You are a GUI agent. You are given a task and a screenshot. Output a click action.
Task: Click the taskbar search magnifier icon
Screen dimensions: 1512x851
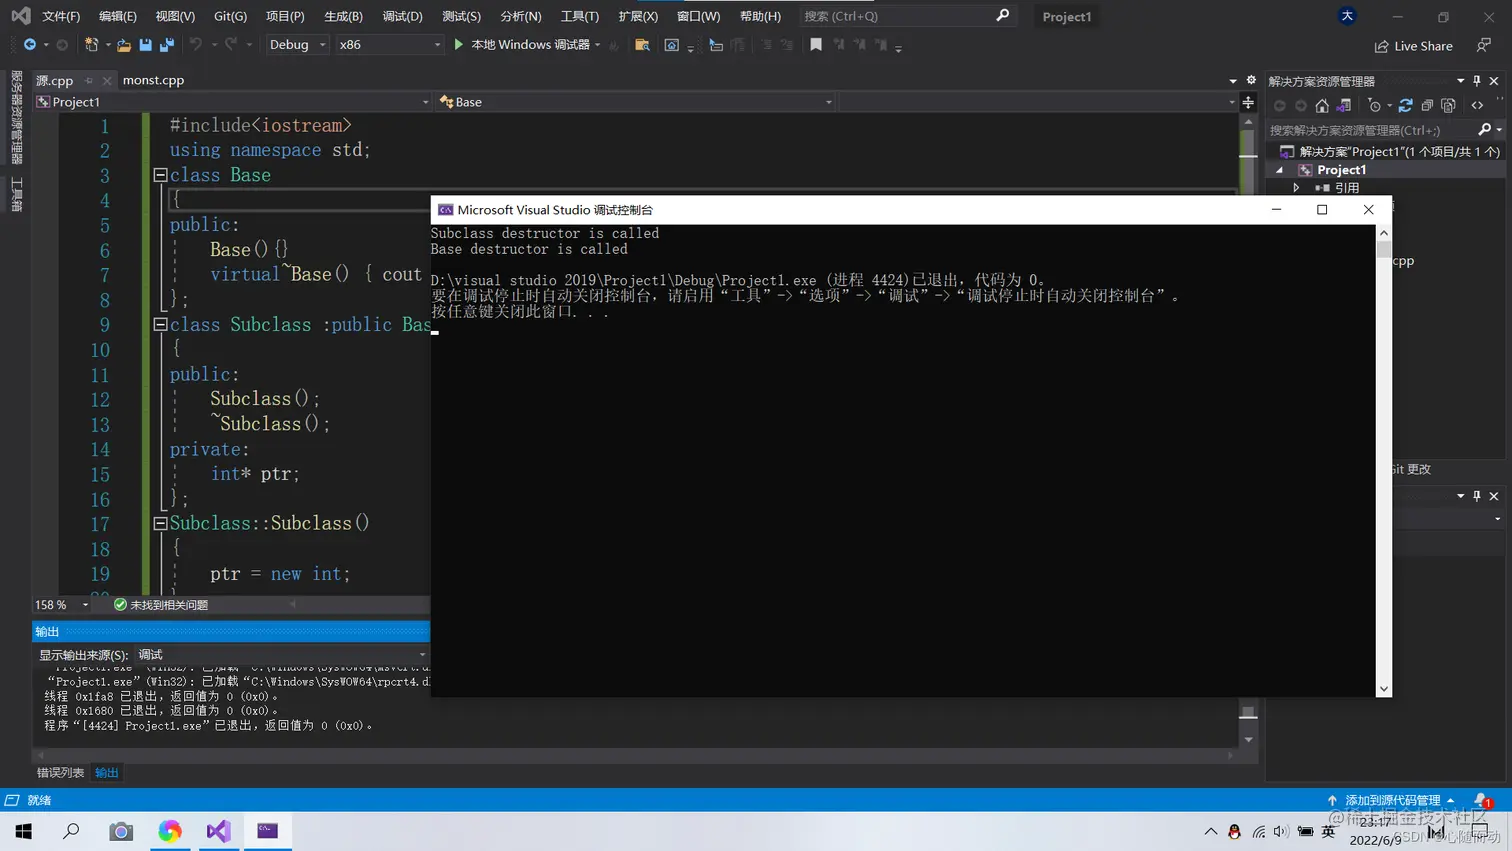72,831
